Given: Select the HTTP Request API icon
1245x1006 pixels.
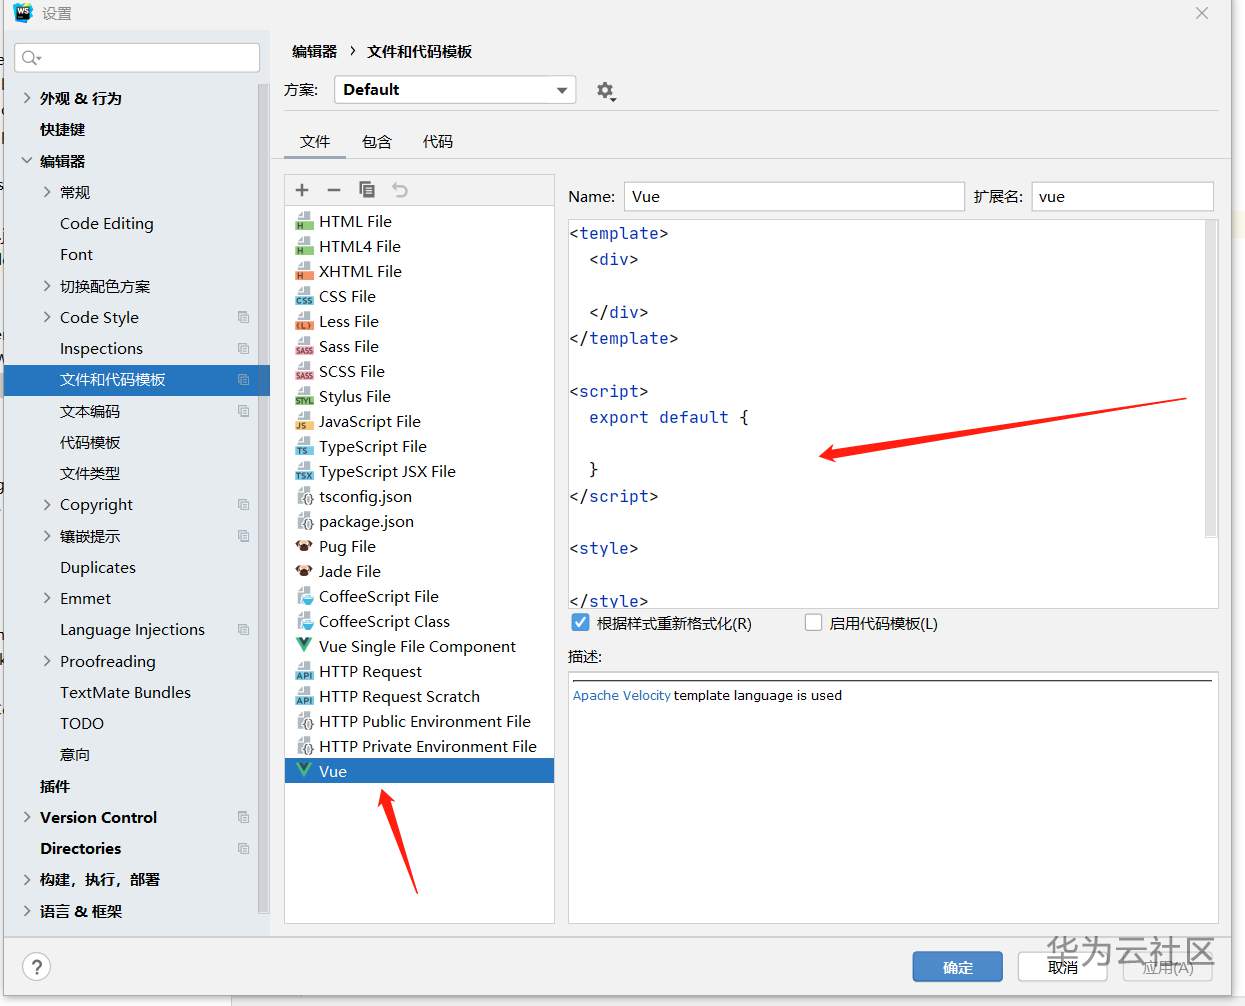Looking at the screenshot, I should pos(304,671).
